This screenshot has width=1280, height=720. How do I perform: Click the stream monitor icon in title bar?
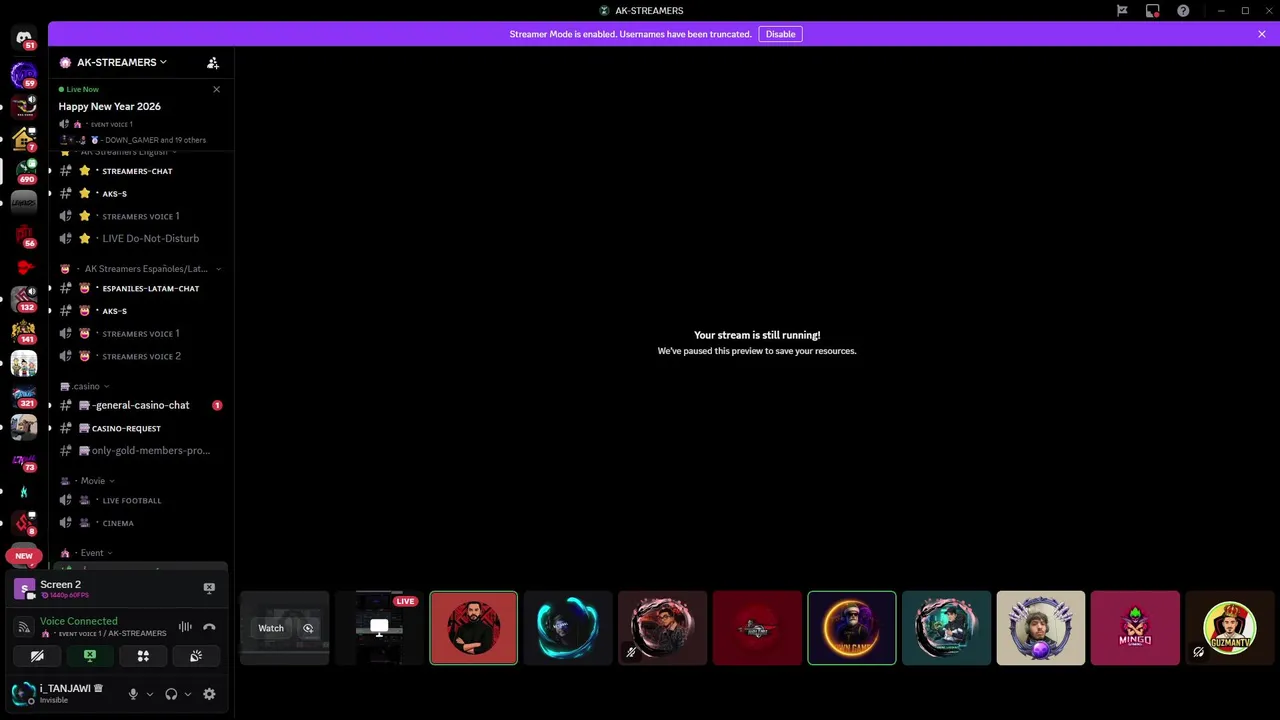coord(1152,11)
